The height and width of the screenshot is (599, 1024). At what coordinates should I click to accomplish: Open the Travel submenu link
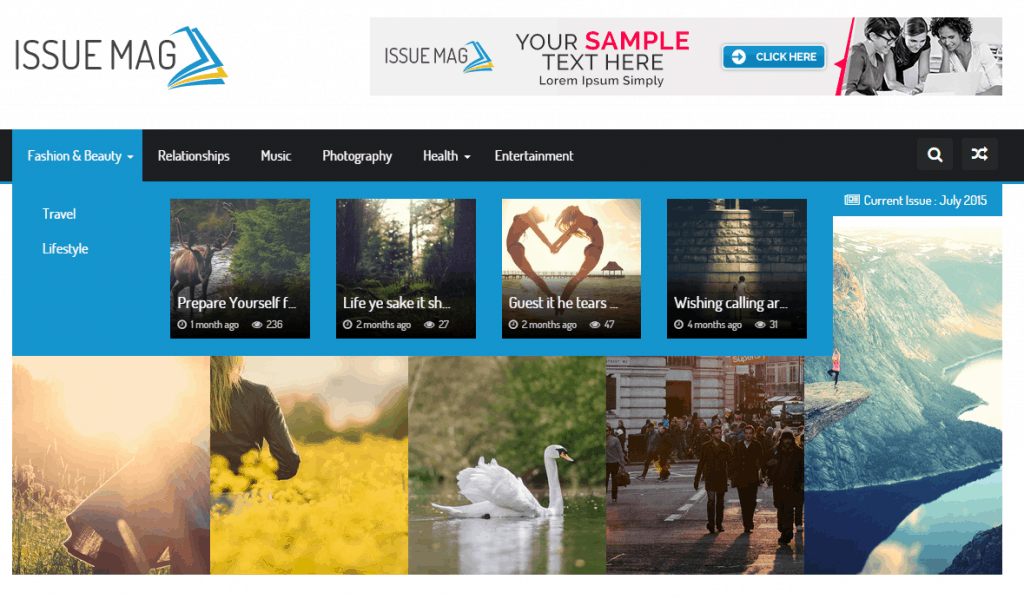(x=59, y=214)
